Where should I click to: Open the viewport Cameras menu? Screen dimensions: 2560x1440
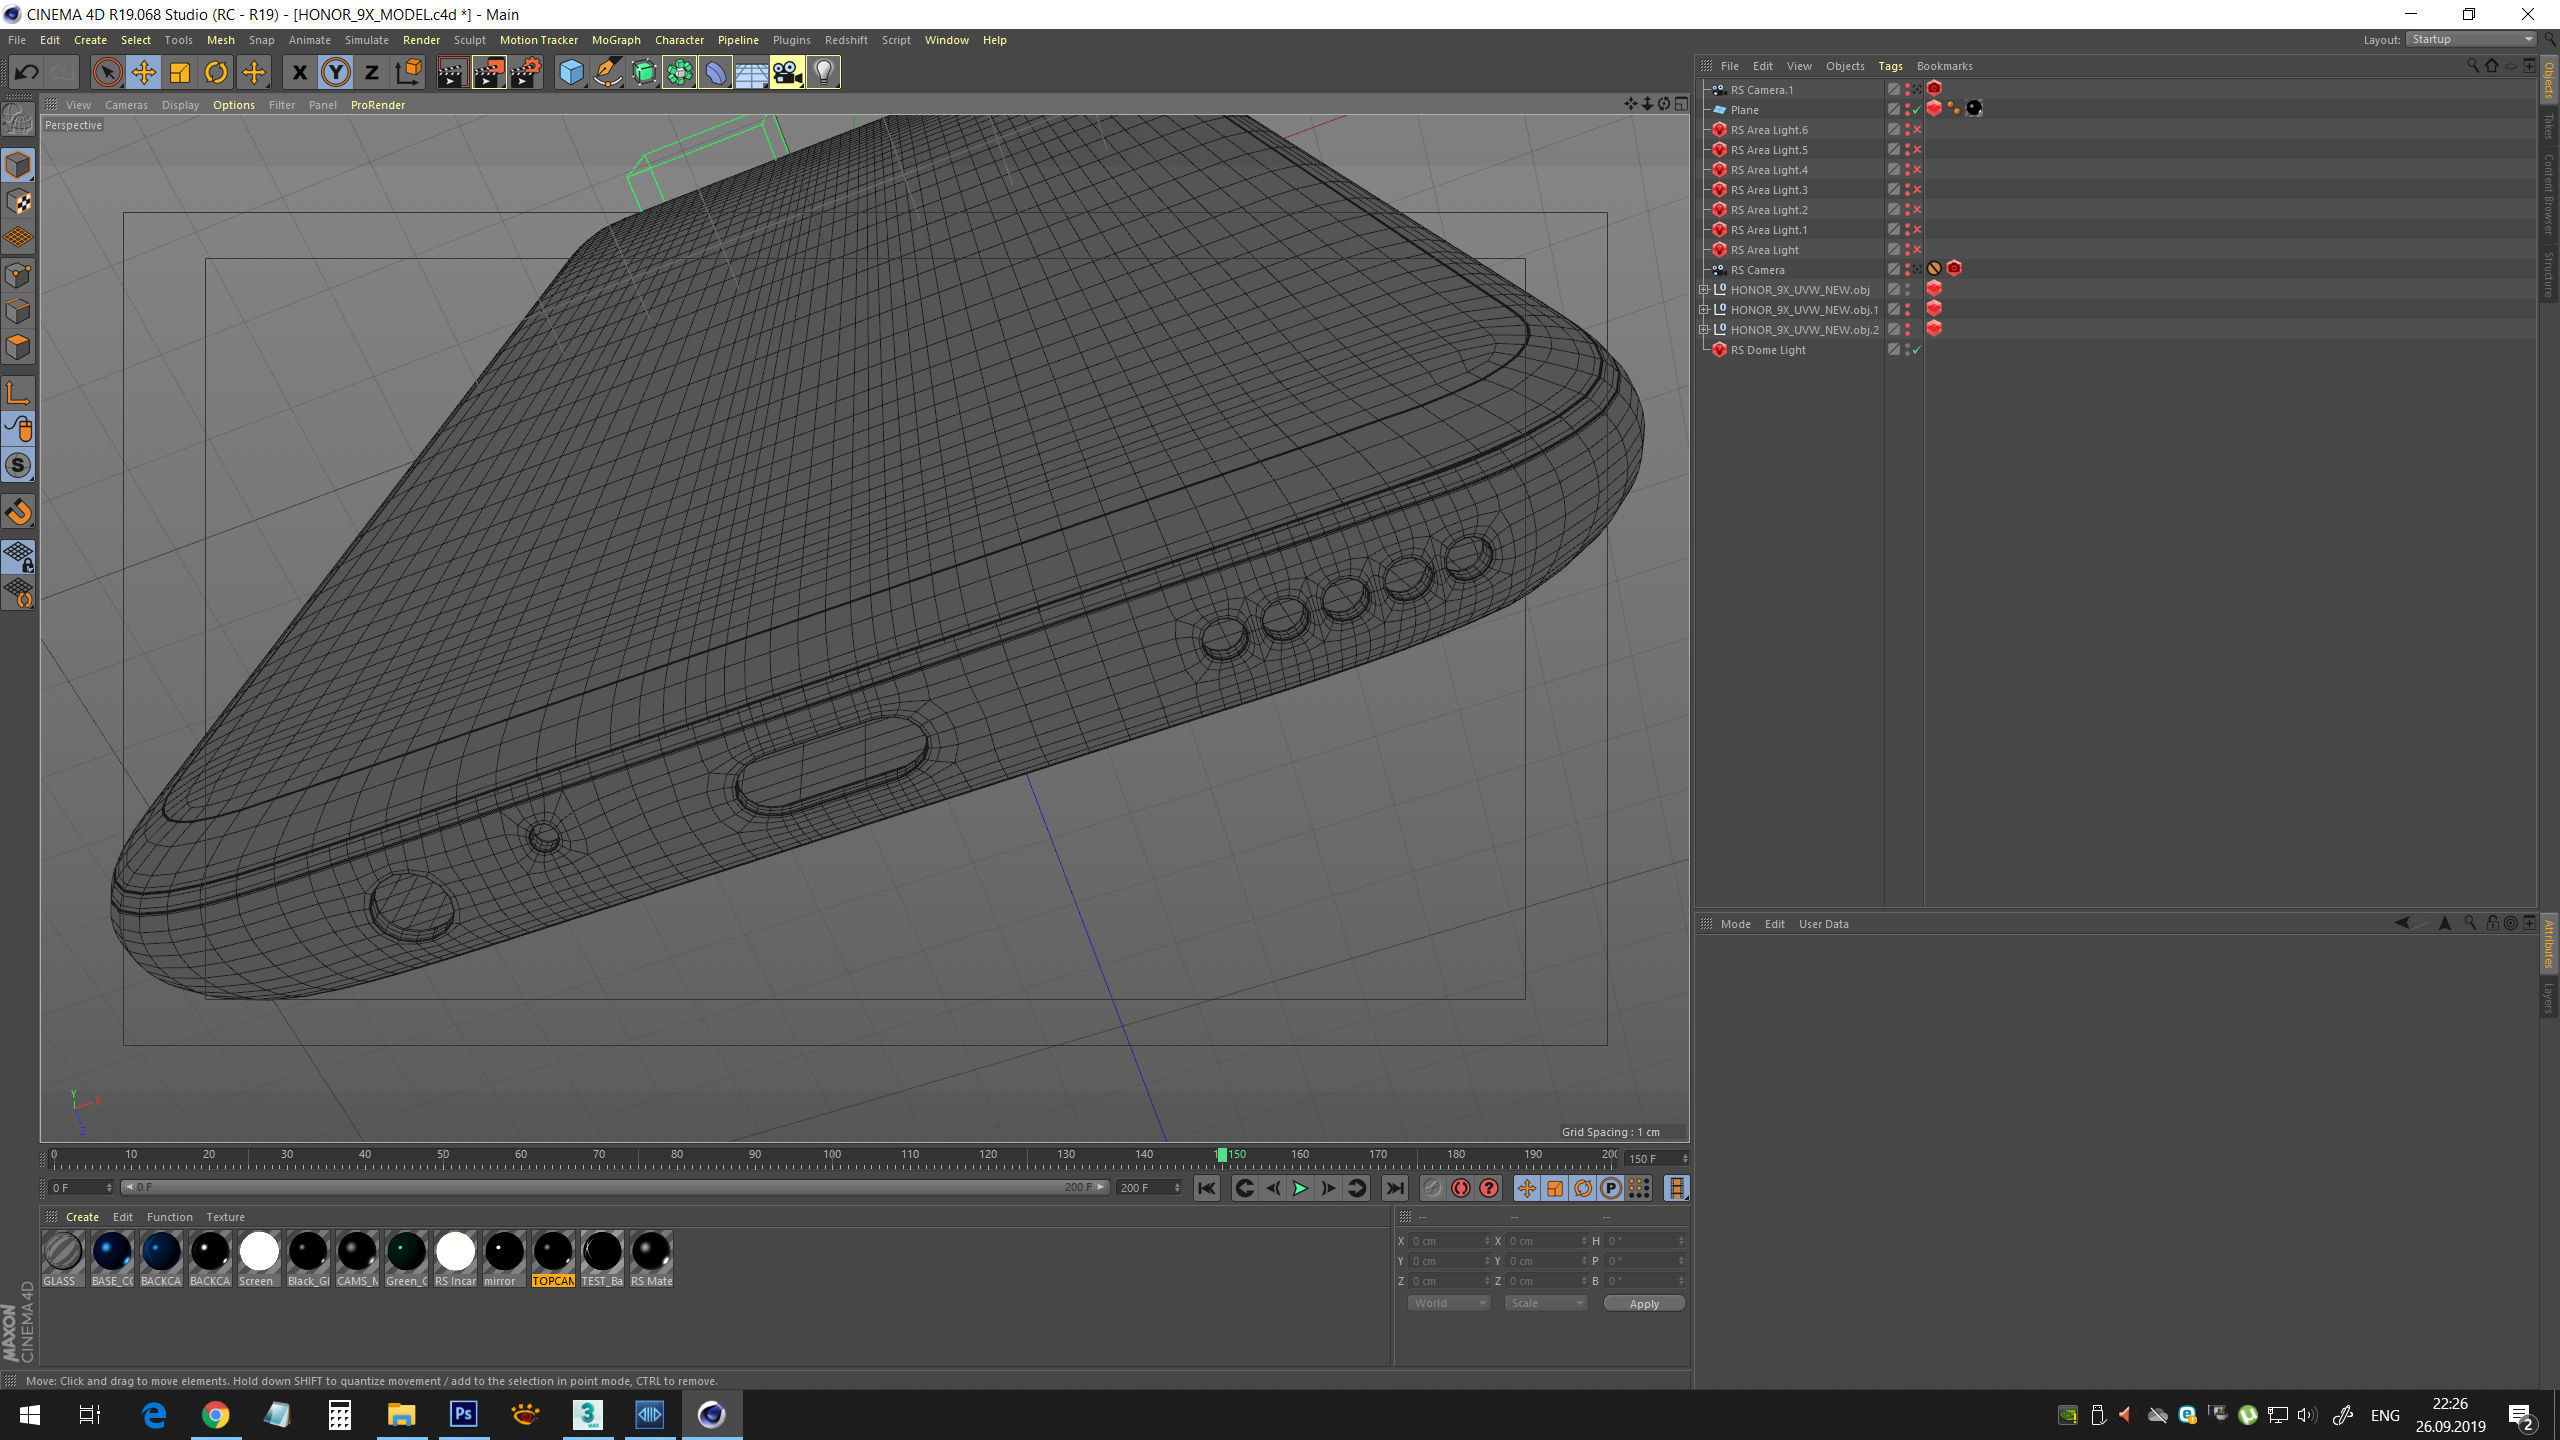point(126,105)
